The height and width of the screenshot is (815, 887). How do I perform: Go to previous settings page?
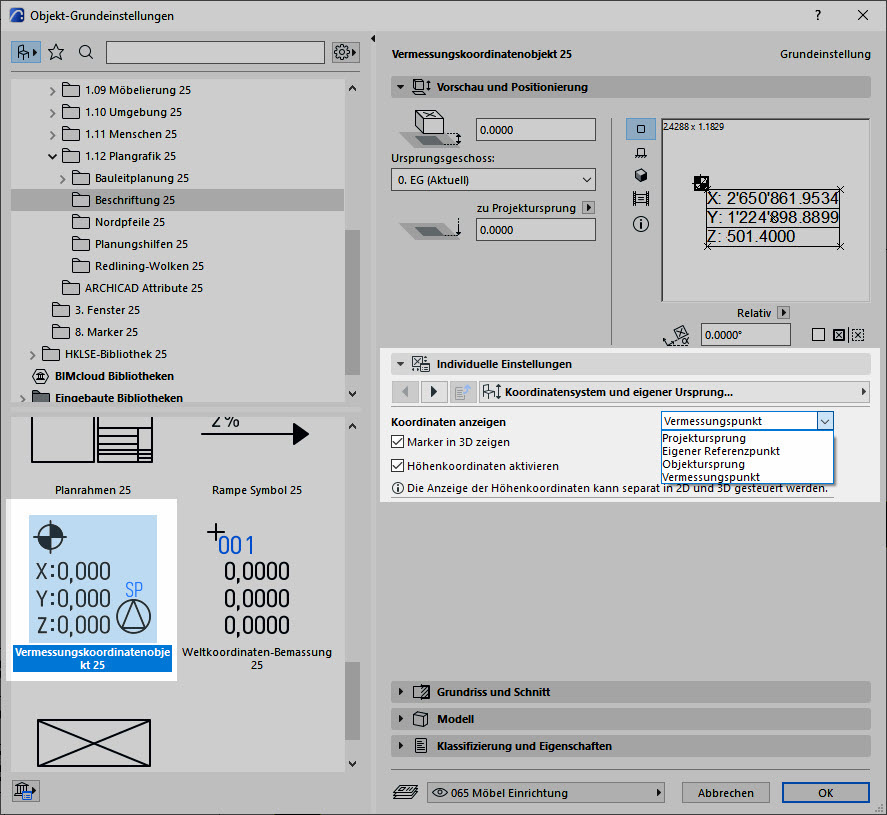[x=405, y=391]
